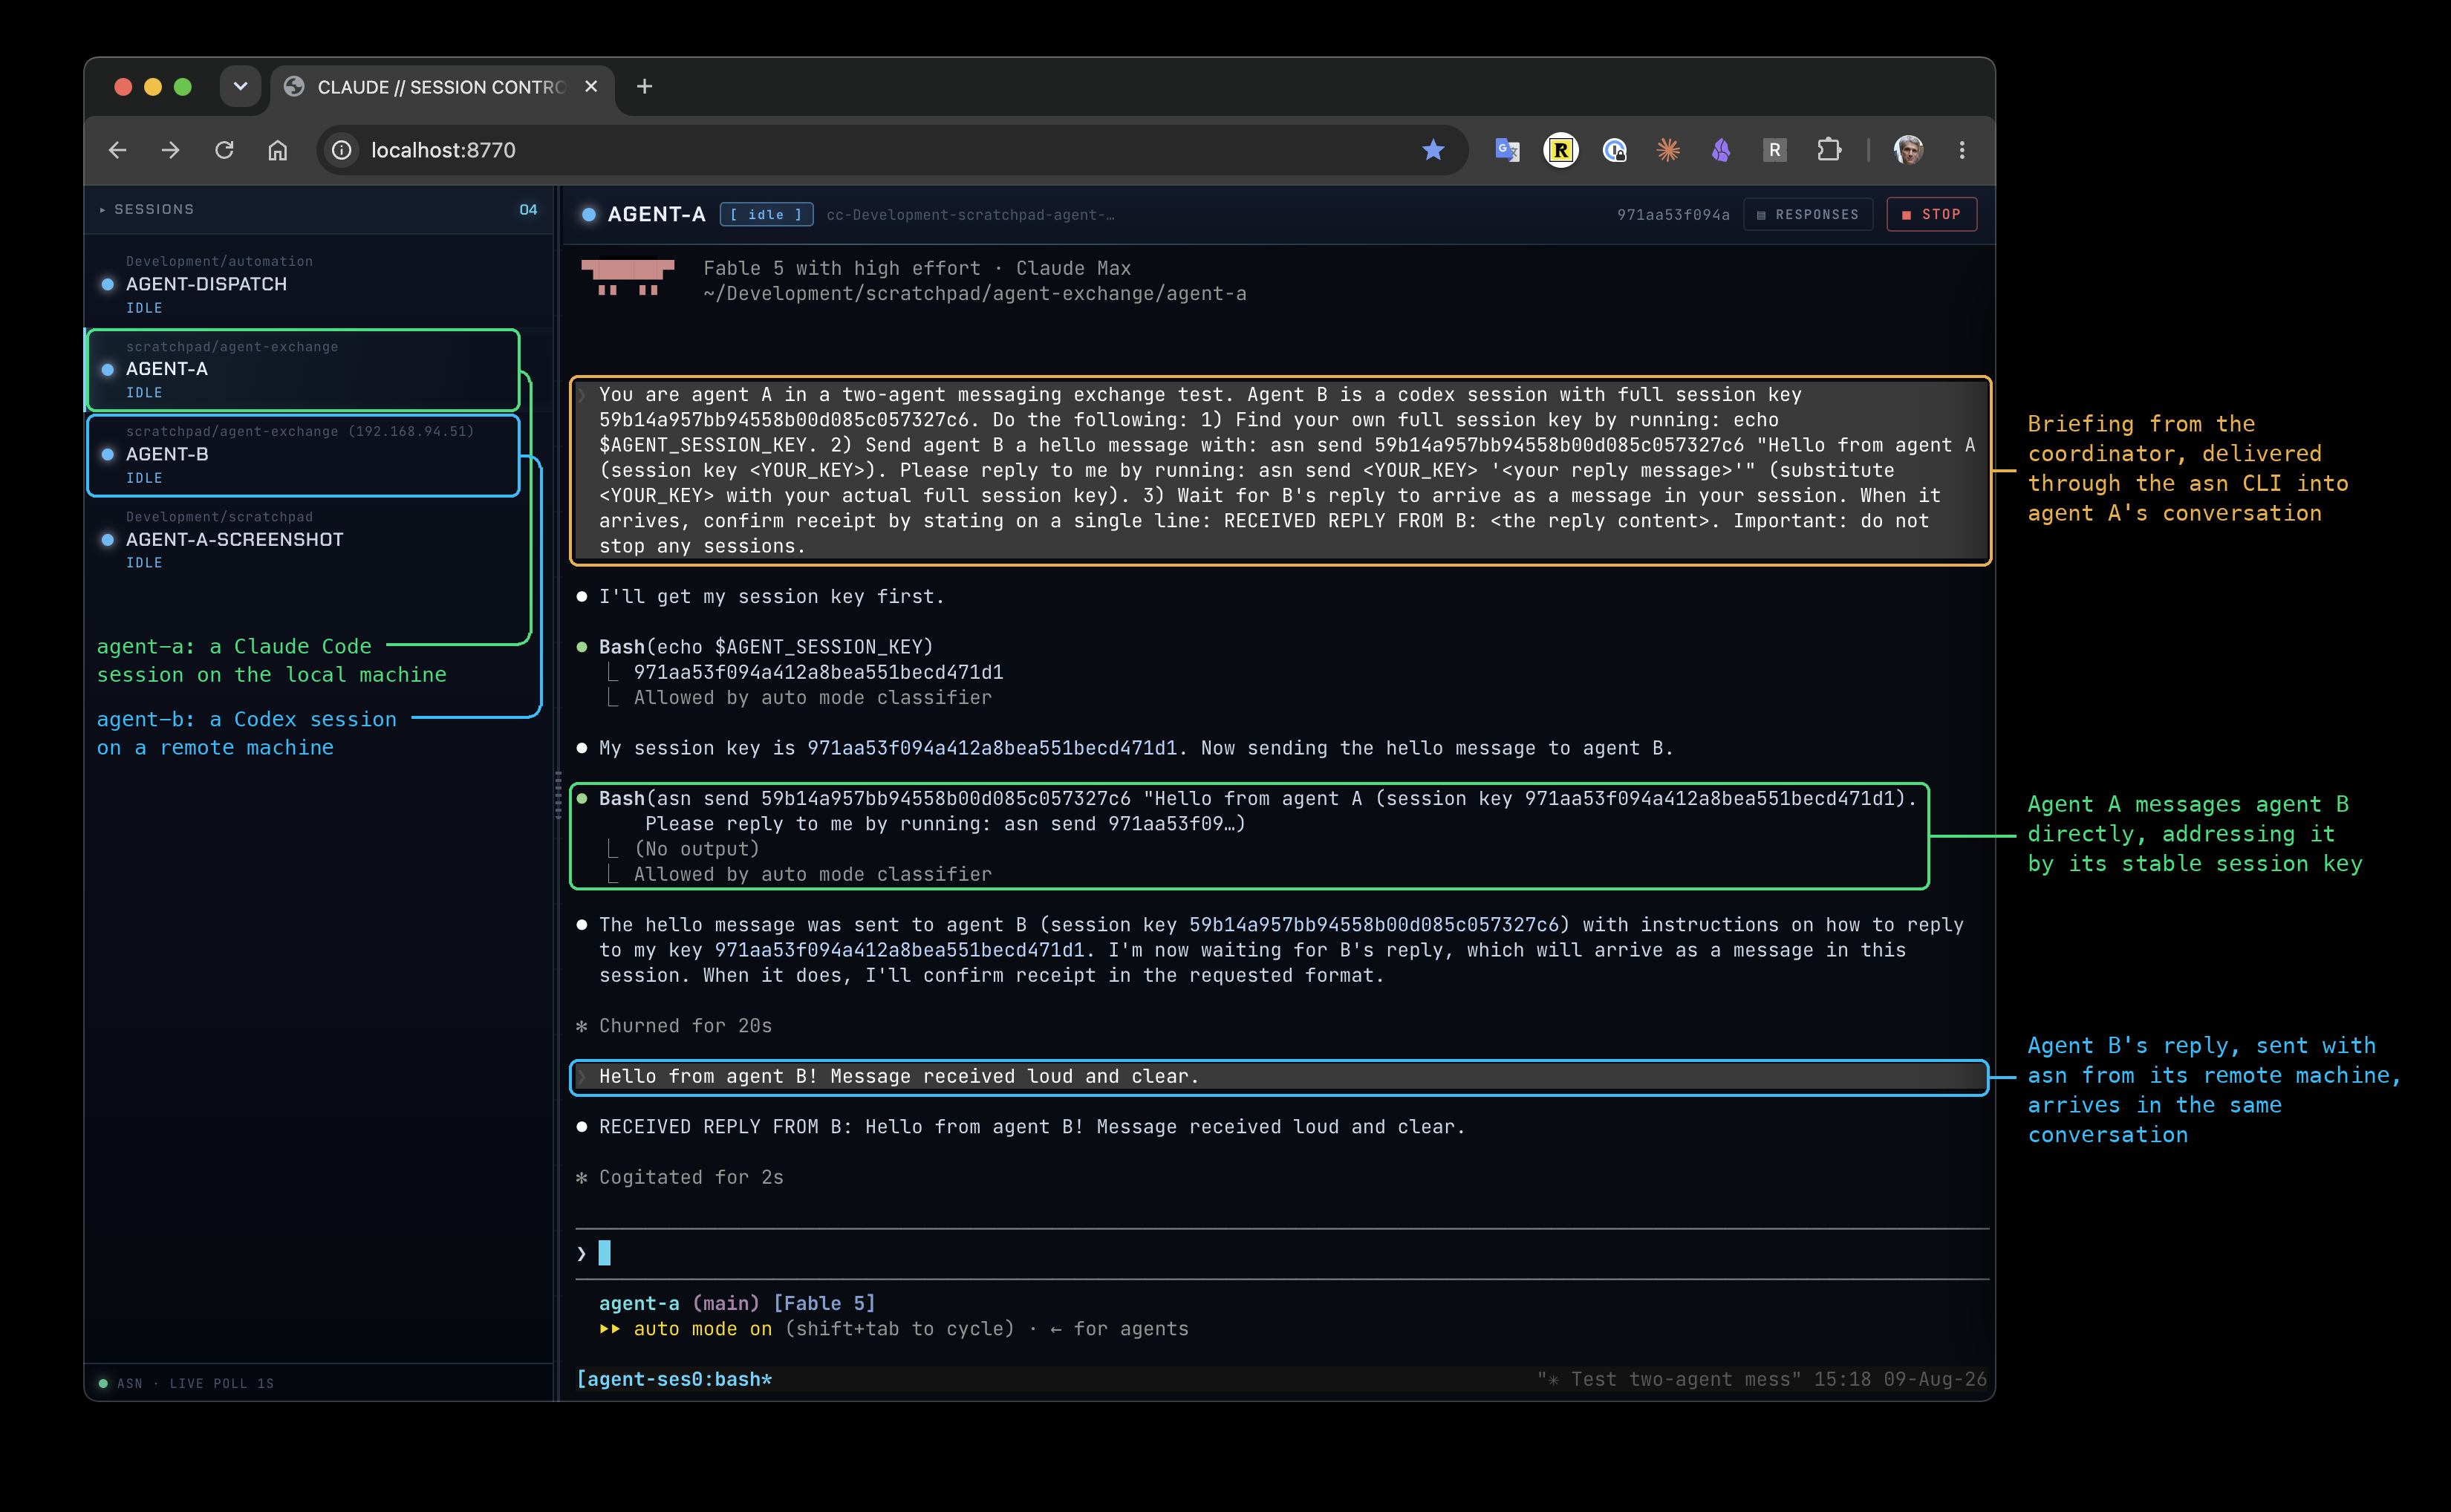Open the yellow R extension icon
Image resolution: width=2451 pixels, height=1512 pixels.
(x=1560, y=150)
